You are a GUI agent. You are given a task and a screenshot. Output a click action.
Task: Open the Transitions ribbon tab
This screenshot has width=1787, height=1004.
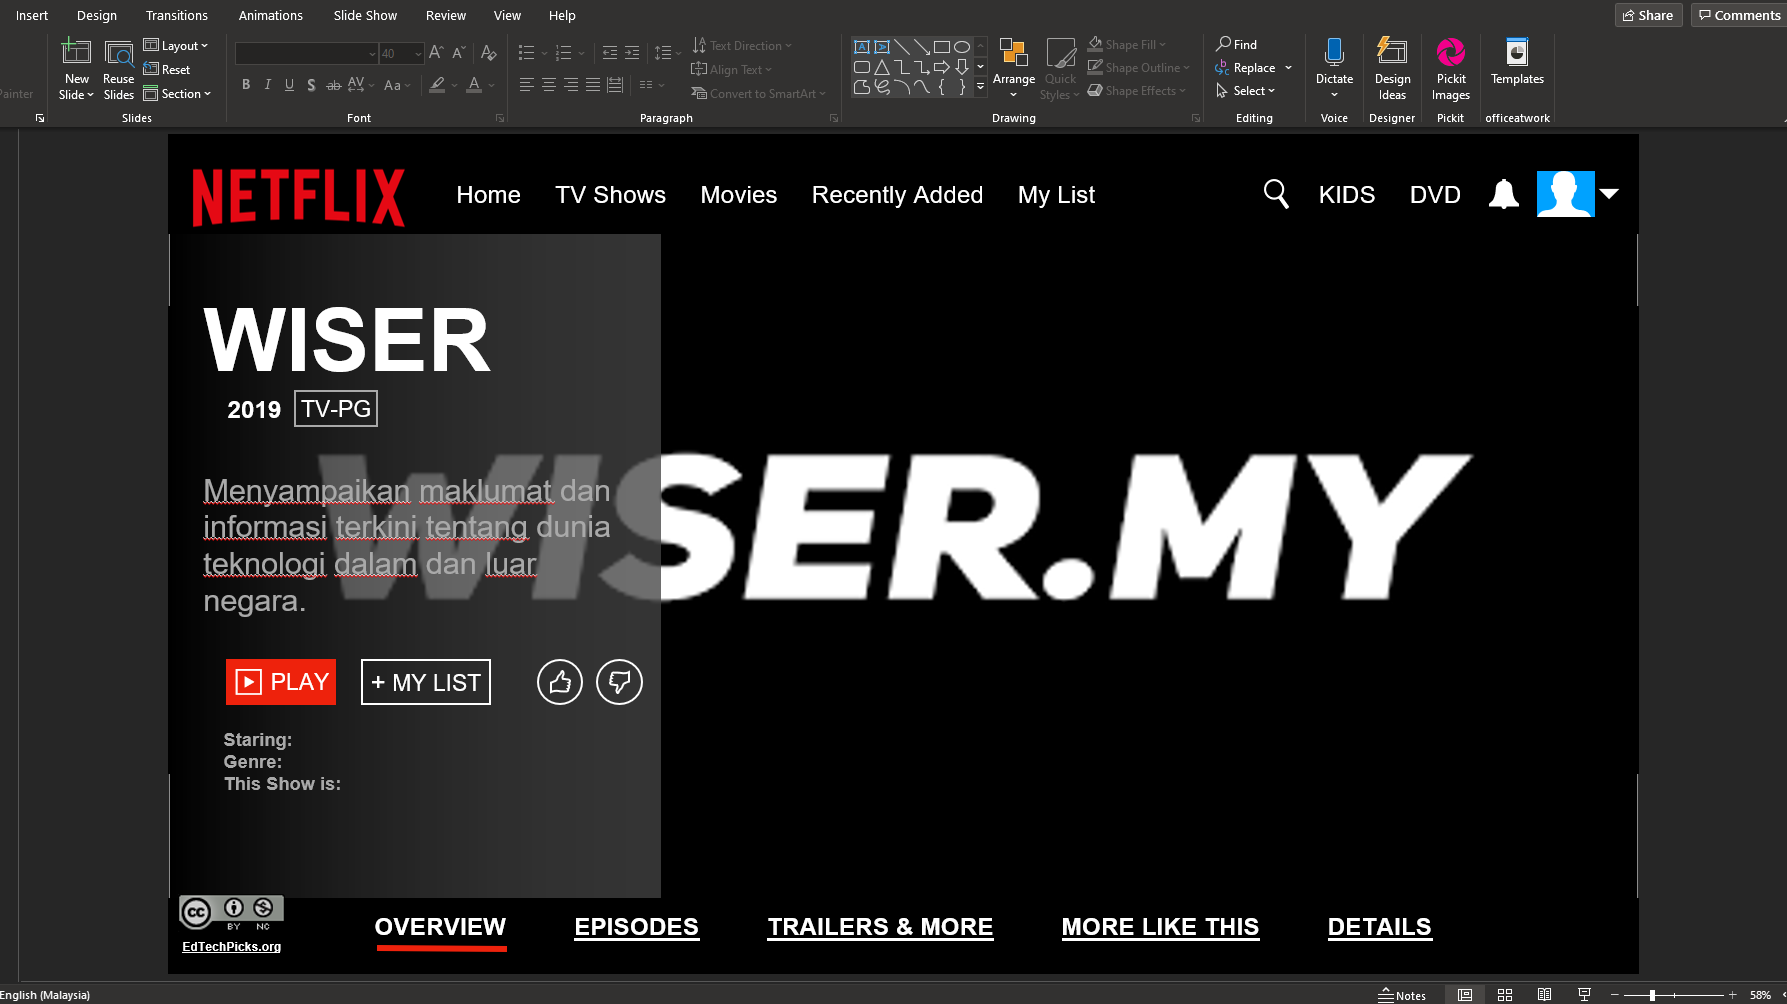tap(176, 15)
